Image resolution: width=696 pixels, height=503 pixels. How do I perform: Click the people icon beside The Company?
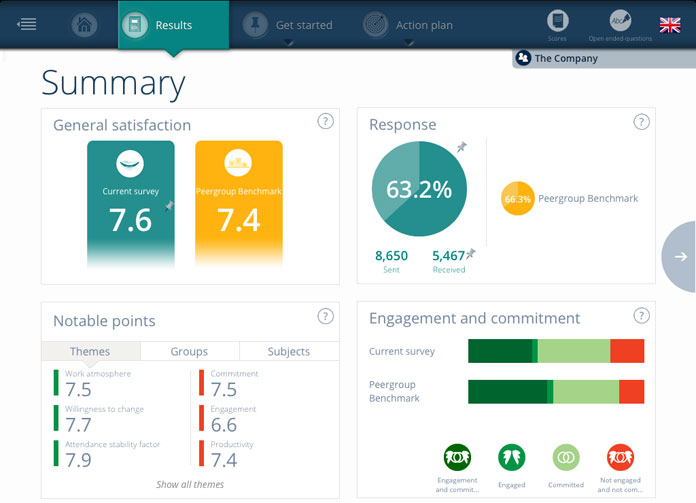[523, 58]
